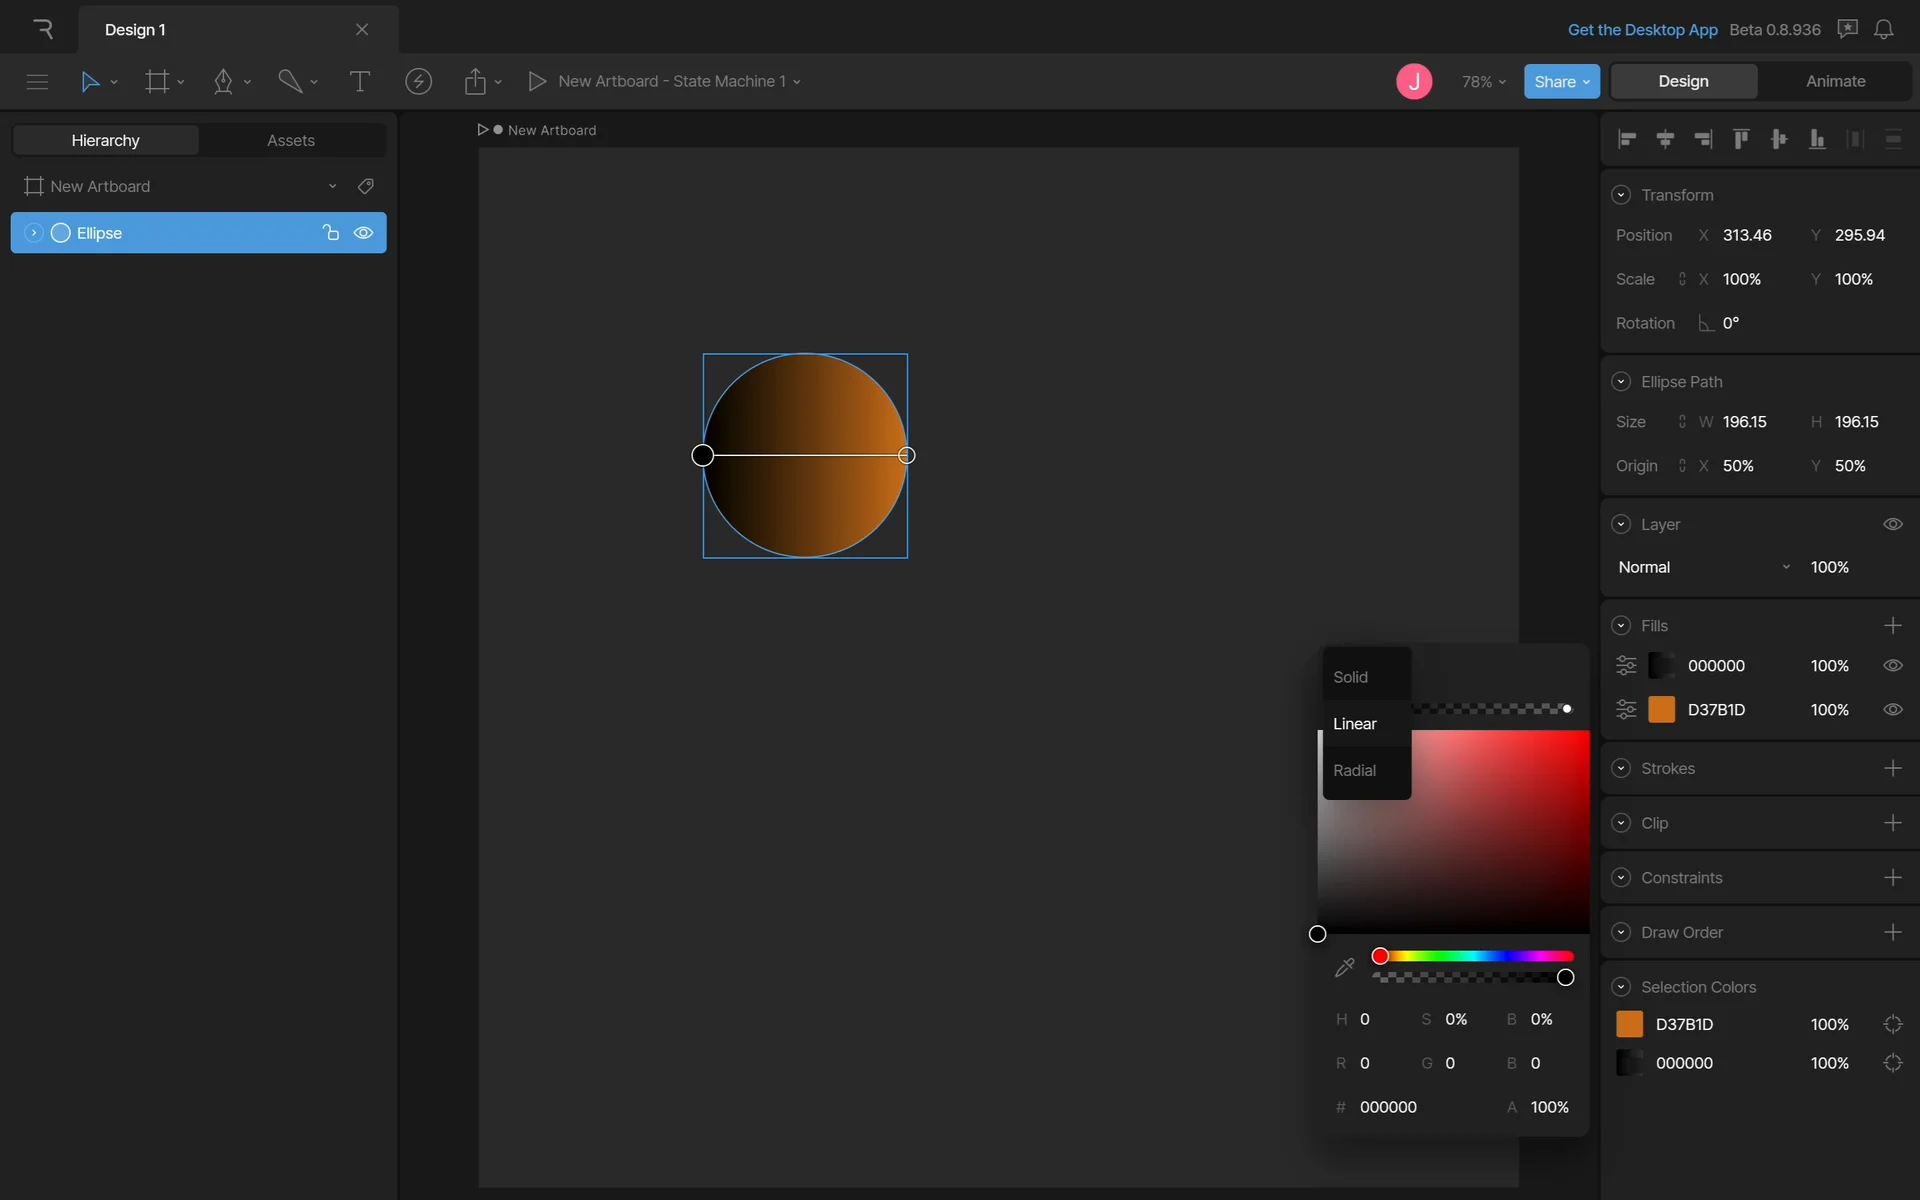Click the hex color input field
This screenshot has width=1920, height=1200.
[1388, 1107]
